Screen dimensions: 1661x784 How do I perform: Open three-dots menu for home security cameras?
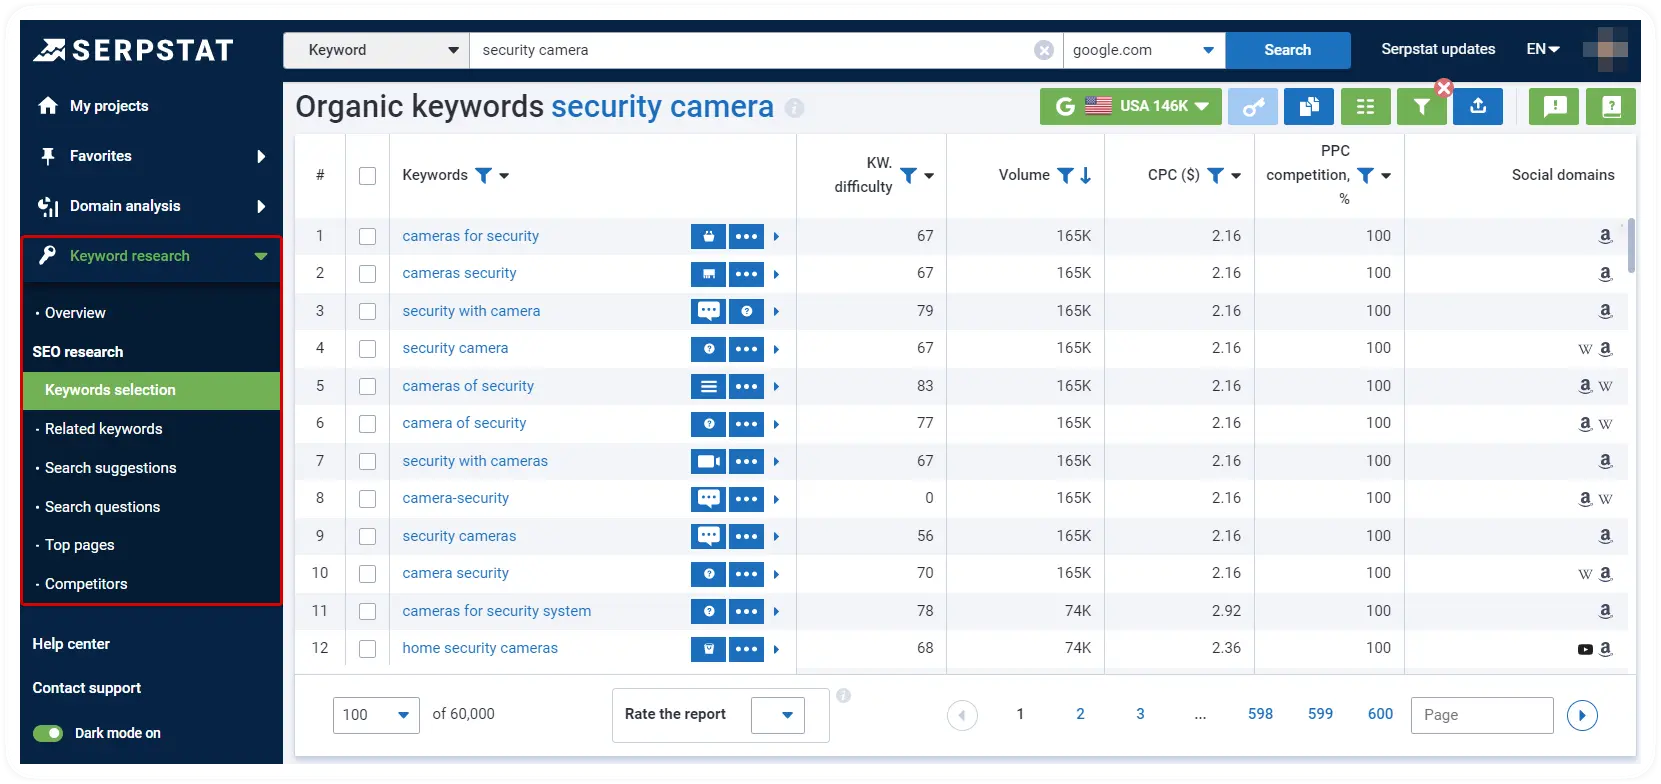tap(746, 649)
